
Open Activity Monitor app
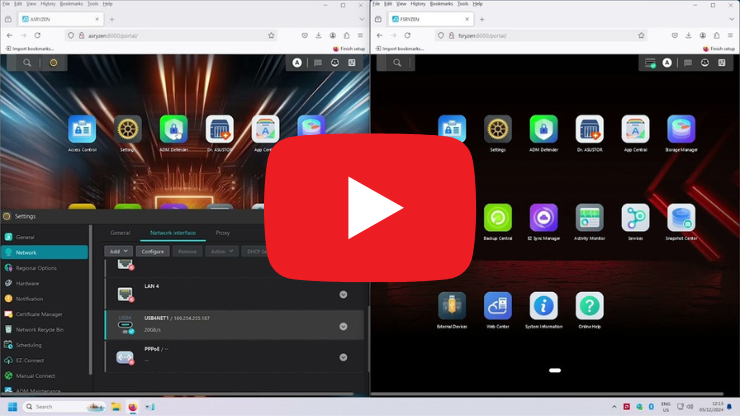point(589,218)
